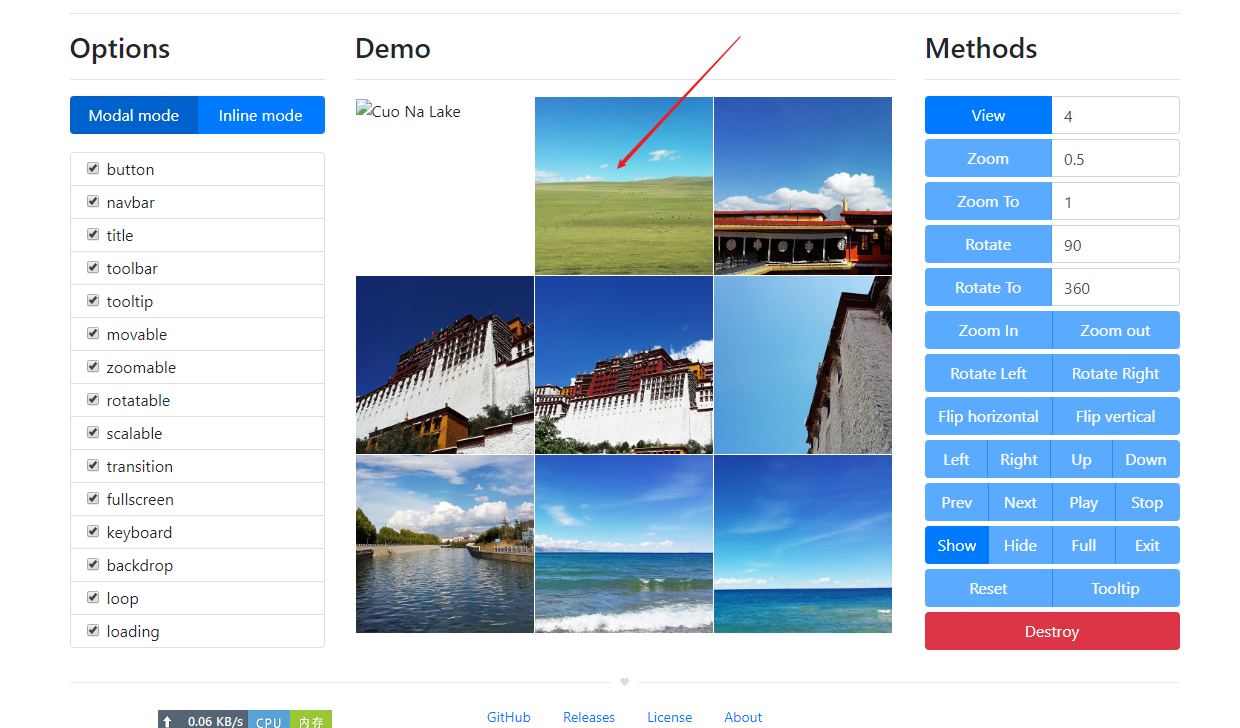This screenshot has width=1240, height=728.
Task: Uncheck the title option
Action: tap(93, 235)
